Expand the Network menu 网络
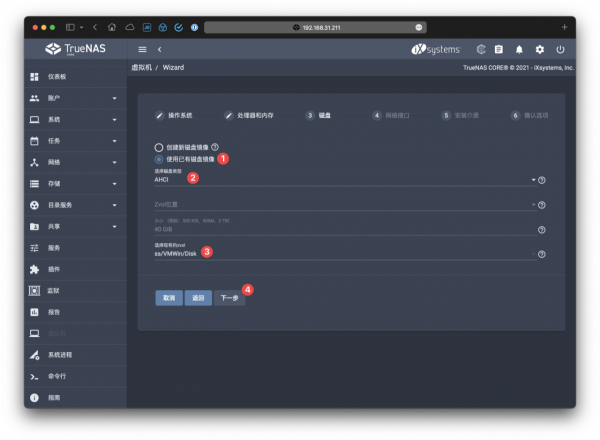600x440 pixels. click(x=75, y=163)
